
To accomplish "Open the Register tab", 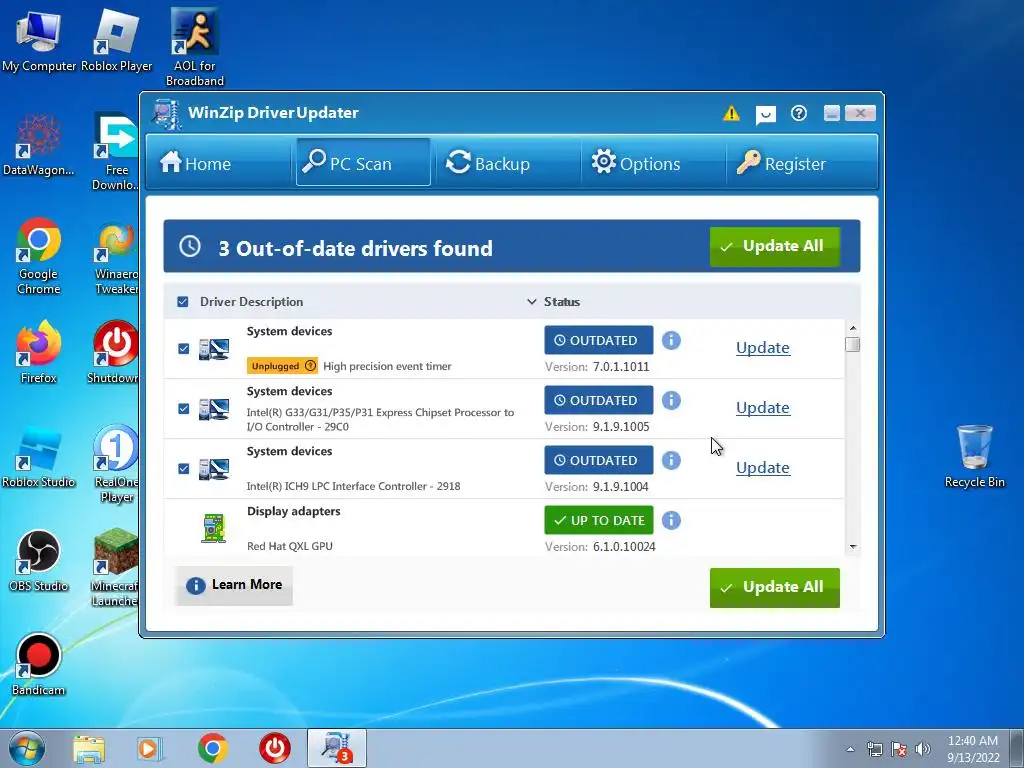I will click(801, 162).
